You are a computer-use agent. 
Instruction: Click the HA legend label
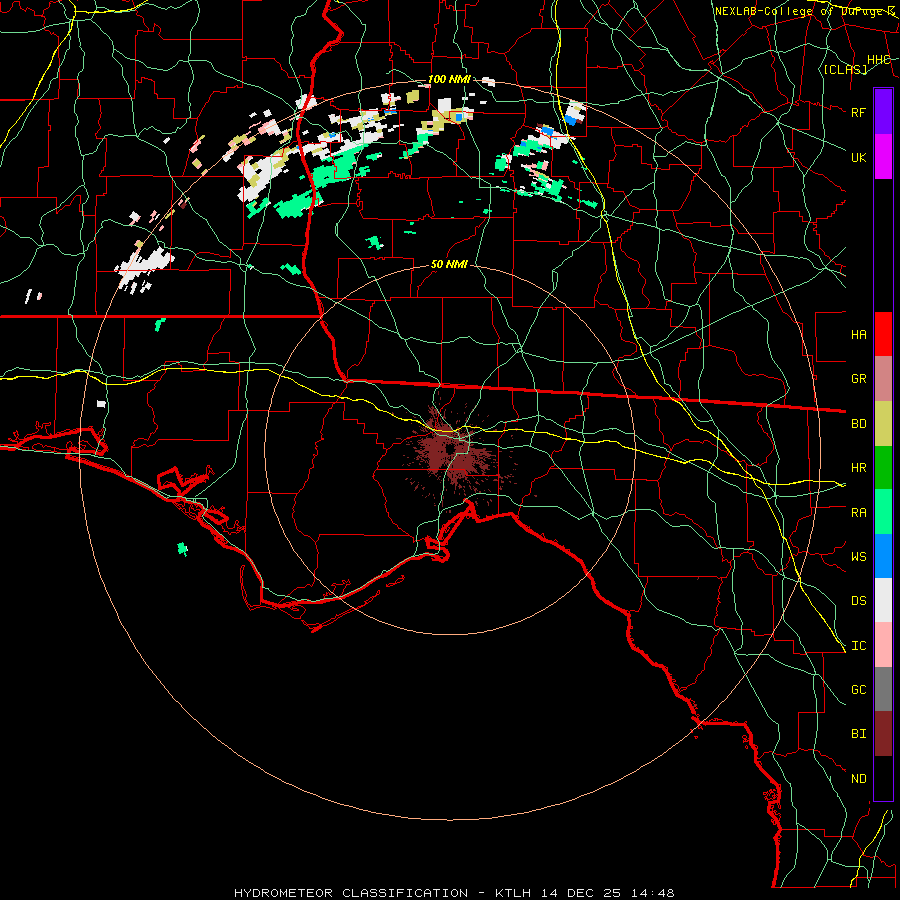[858, 335]
